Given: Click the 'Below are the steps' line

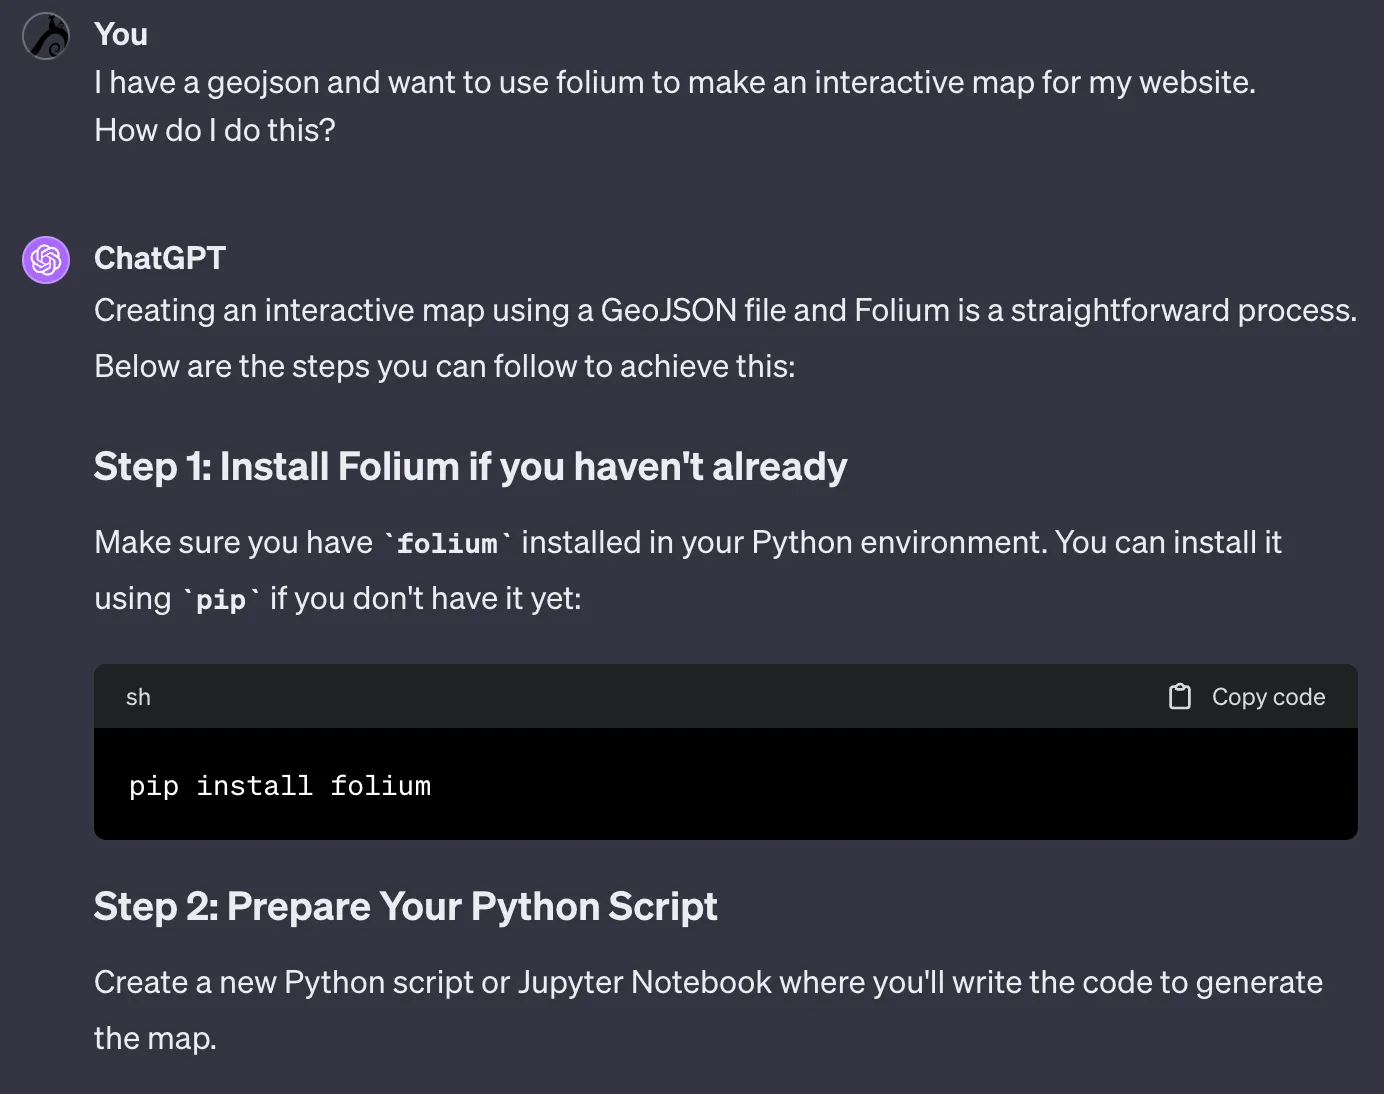Looking at the screenshot, I should click(444, 367).
